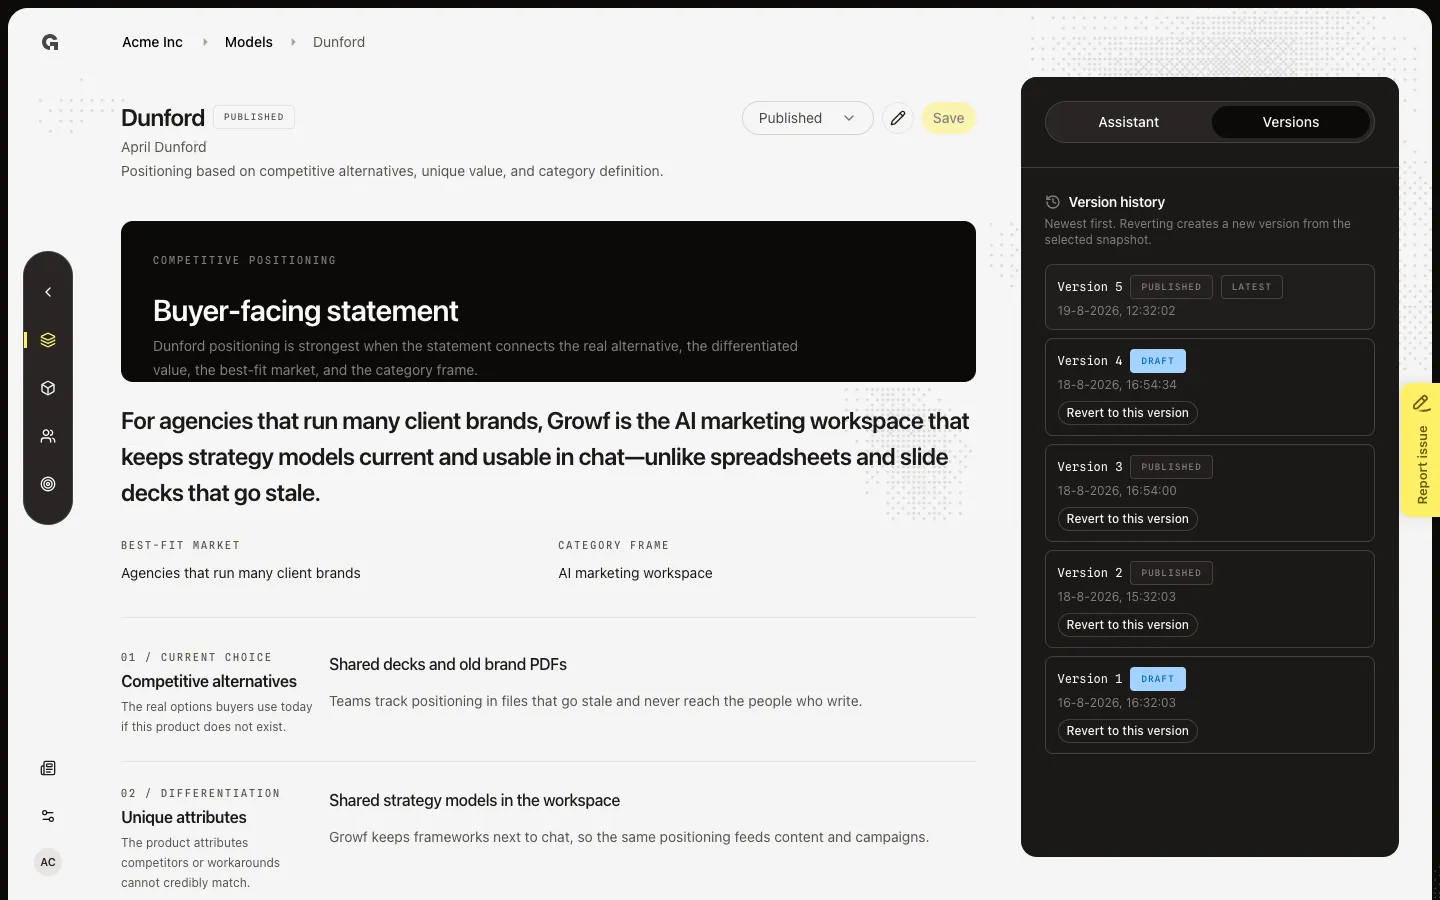Click the Version history clock icon
This screenshot has height=900, width=1440.
(1052, 202)
